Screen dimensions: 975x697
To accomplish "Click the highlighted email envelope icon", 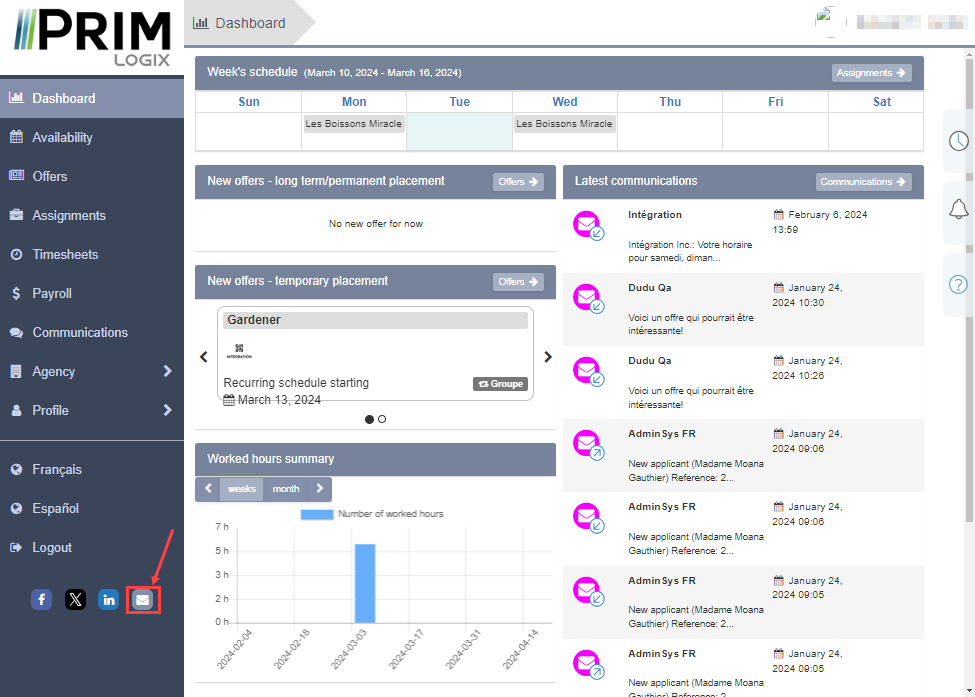I will coord(143,600).
